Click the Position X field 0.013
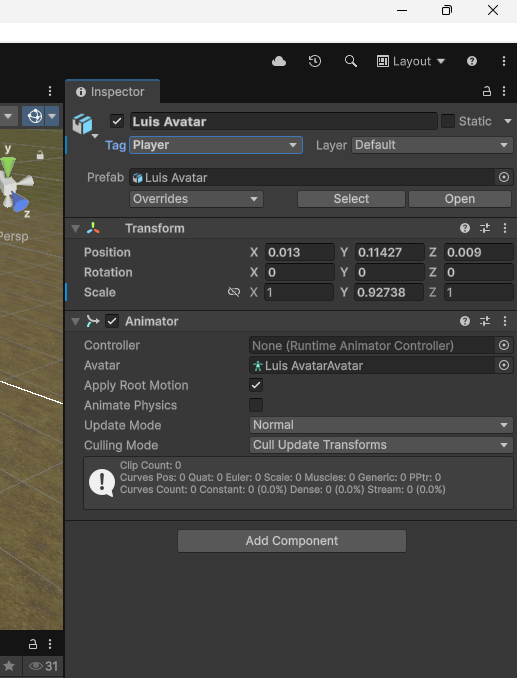 tap(300, 252)
